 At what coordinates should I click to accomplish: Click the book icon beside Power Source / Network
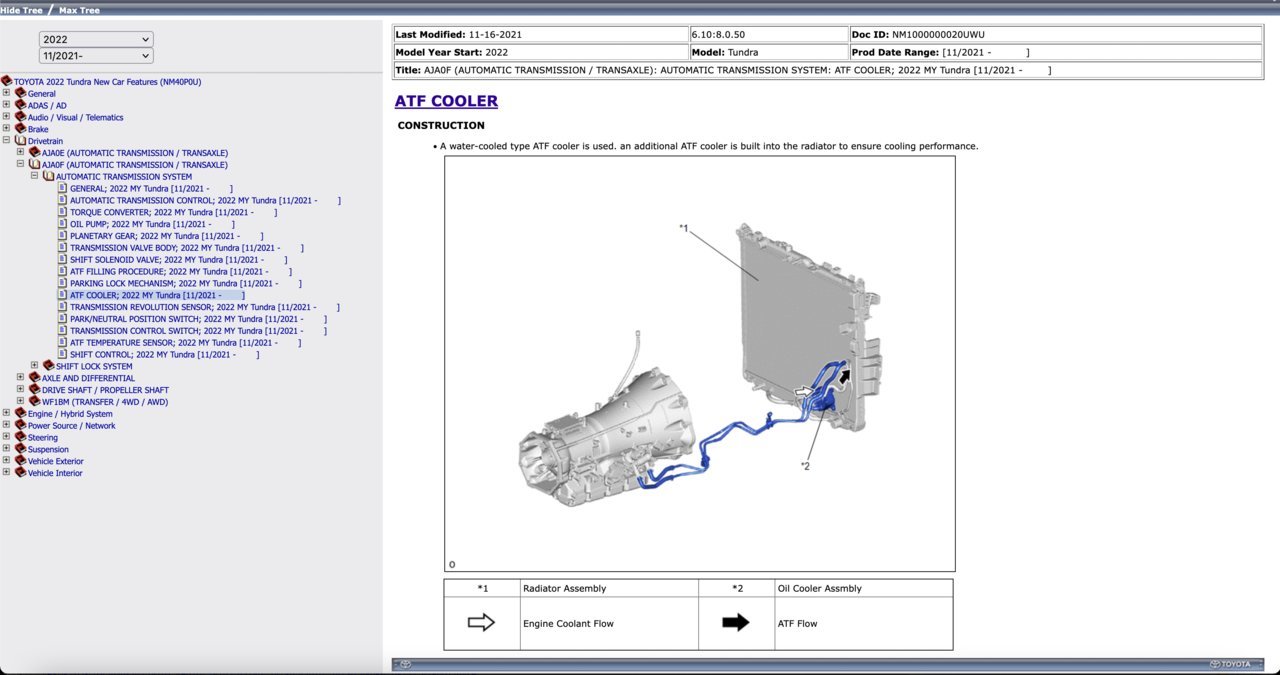[20, 425]
